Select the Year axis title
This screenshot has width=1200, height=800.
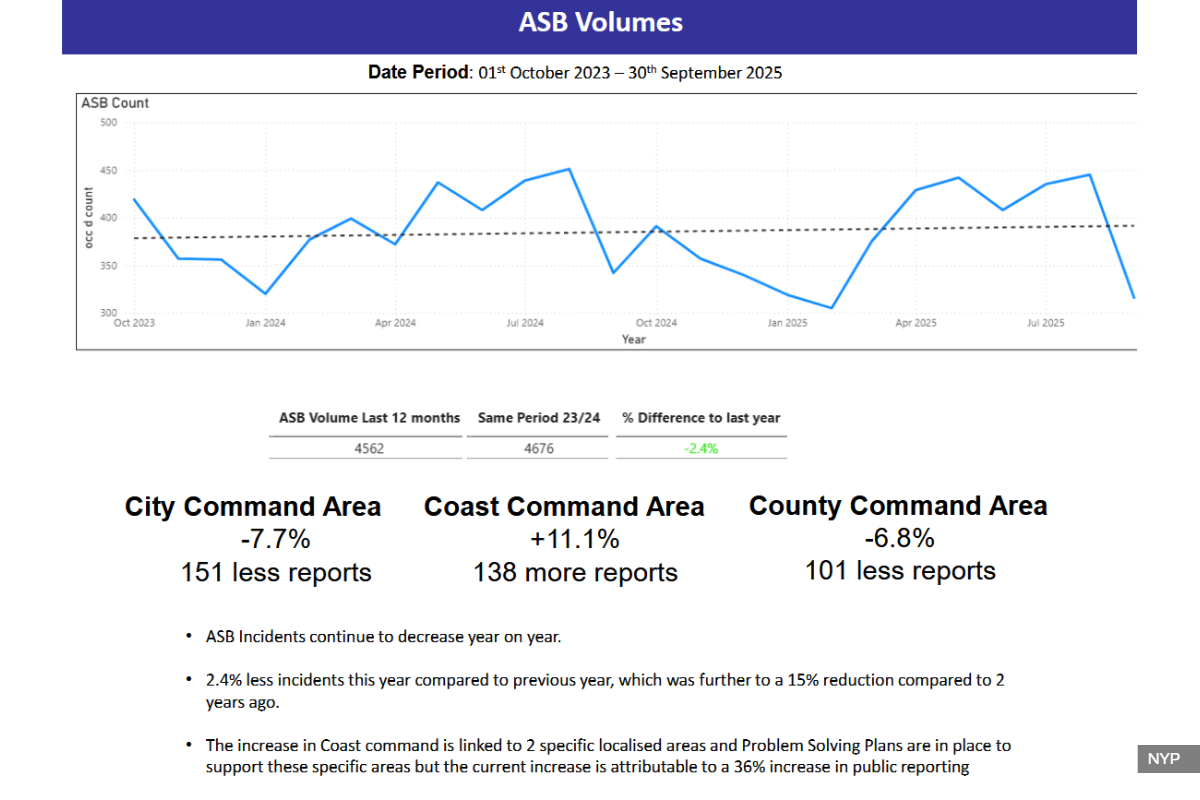[x=633, y=339]
